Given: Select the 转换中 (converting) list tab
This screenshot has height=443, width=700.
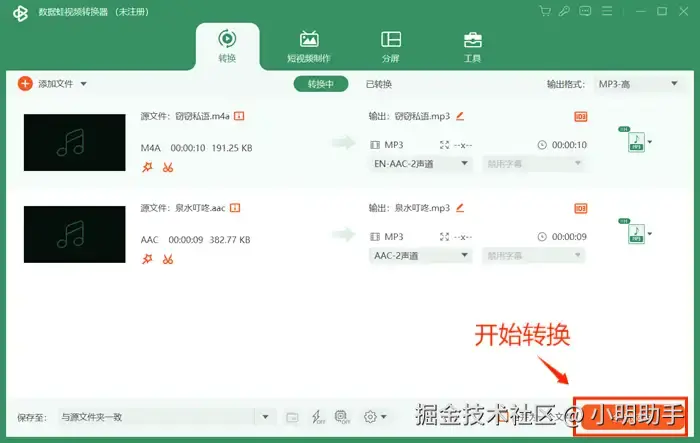Looking at the screenshot, I should click(x=321, y=84).
